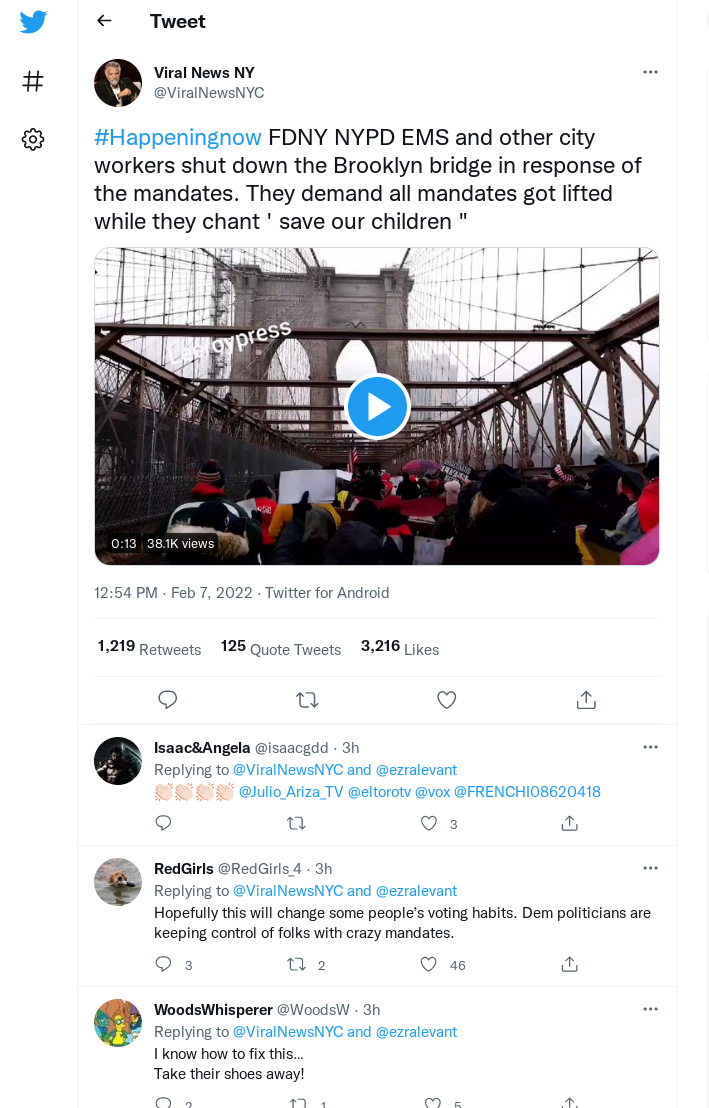Go back using the arrow beside Tweet

coord(105,20)
